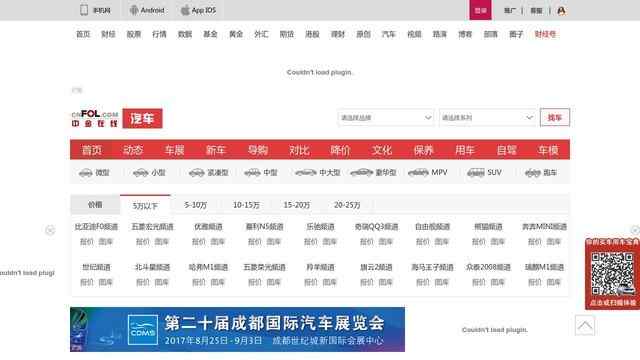
Task: Open the 众泰2008频道 link
Action: pyautogui.click(x=488, y=267)
